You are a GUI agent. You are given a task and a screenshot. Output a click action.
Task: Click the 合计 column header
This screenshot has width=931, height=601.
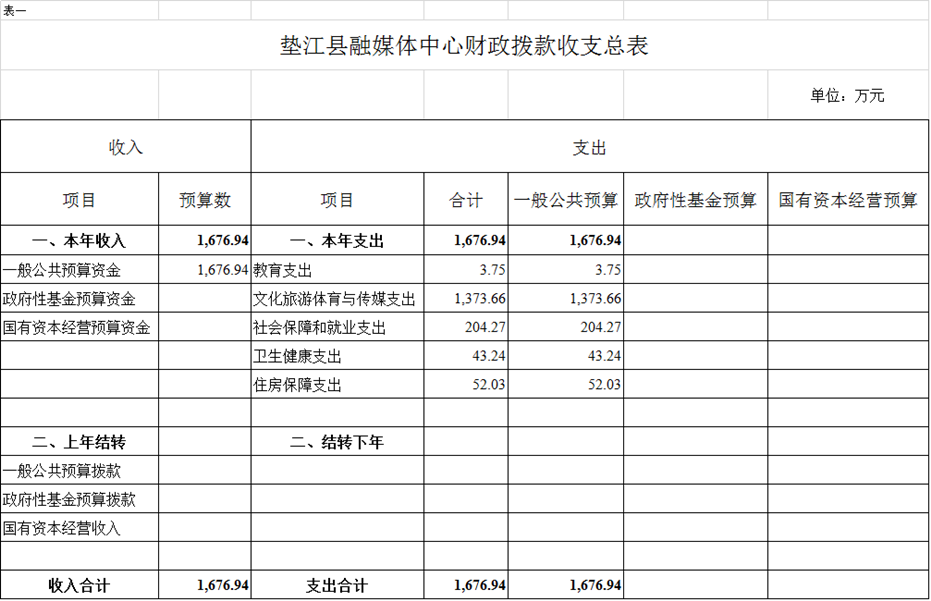click(x=466, y=200)
